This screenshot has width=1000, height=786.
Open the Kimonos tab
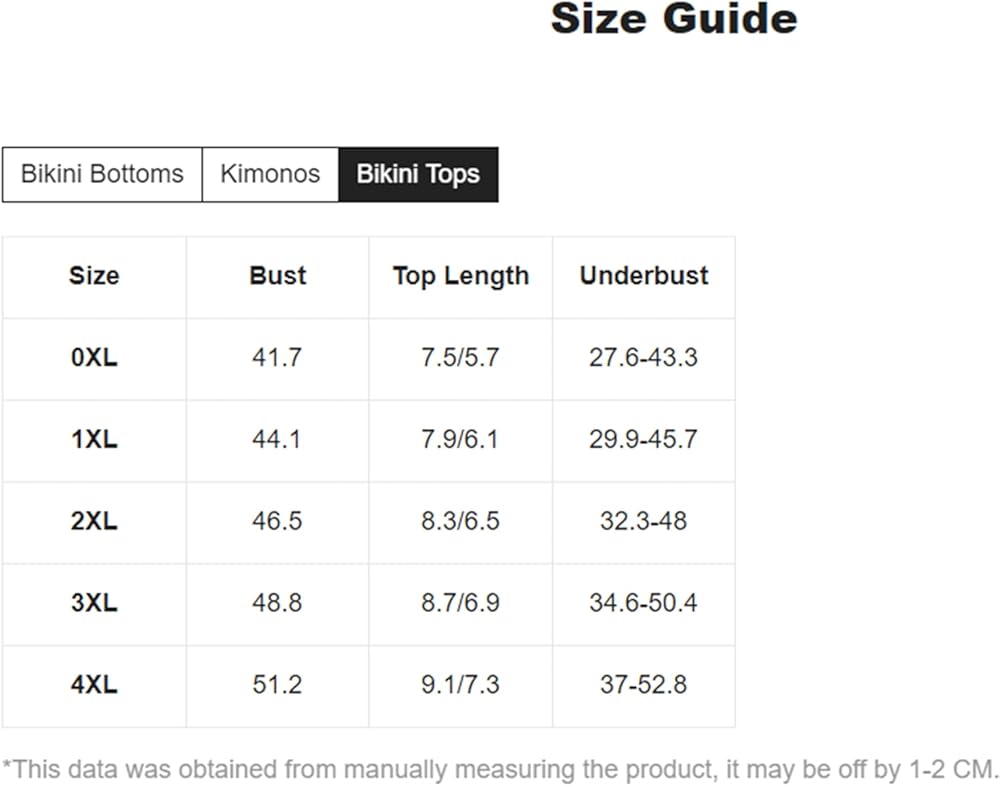coord(270,174)
